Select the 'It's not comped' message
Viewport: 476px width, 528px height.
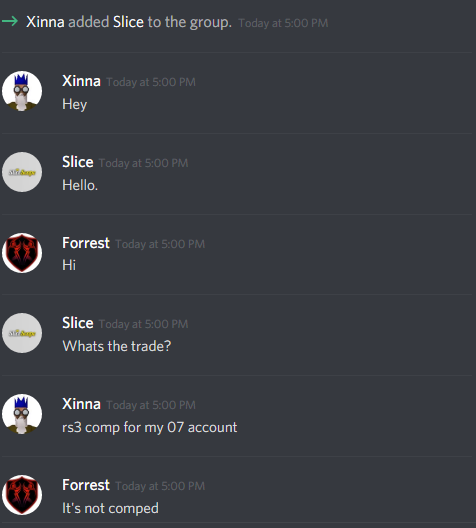[x=110, y=508]
